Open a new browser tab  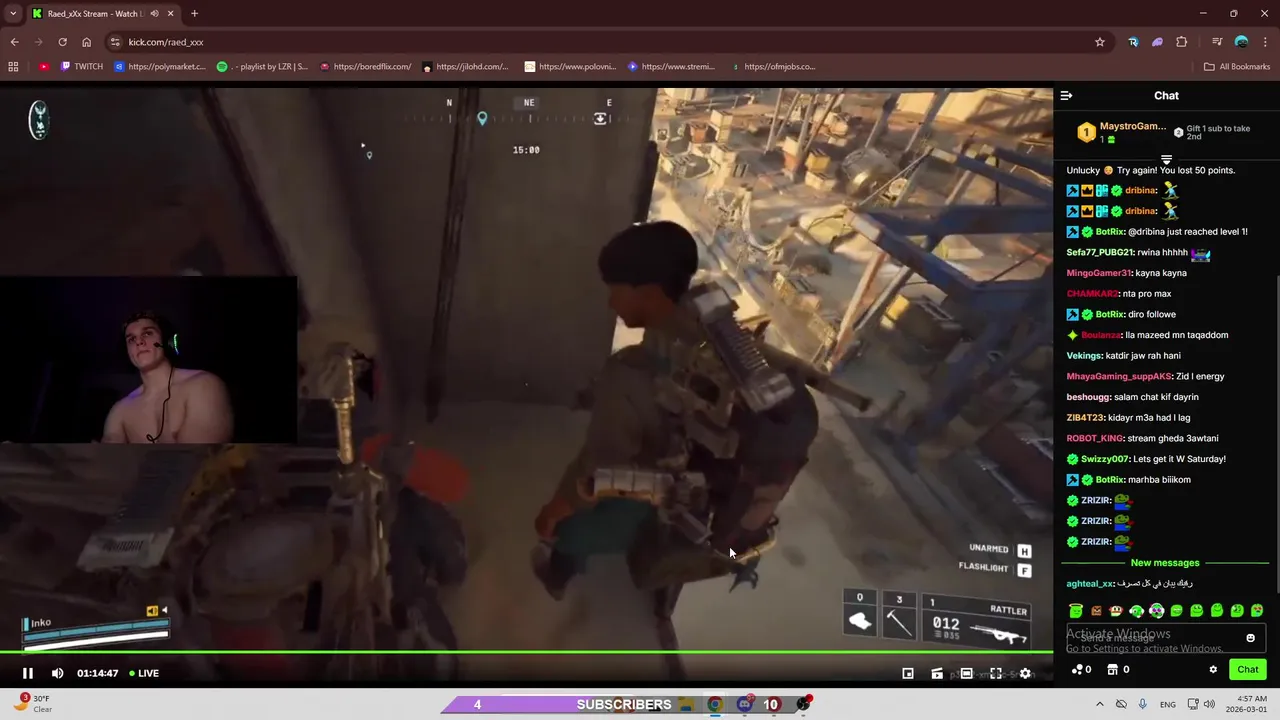194,13
